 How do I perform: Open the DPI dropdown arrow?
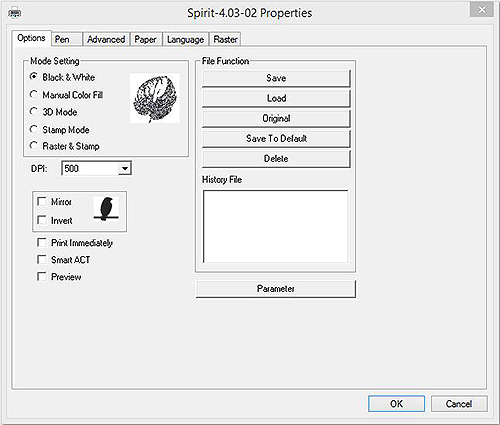tap(124, 168)
